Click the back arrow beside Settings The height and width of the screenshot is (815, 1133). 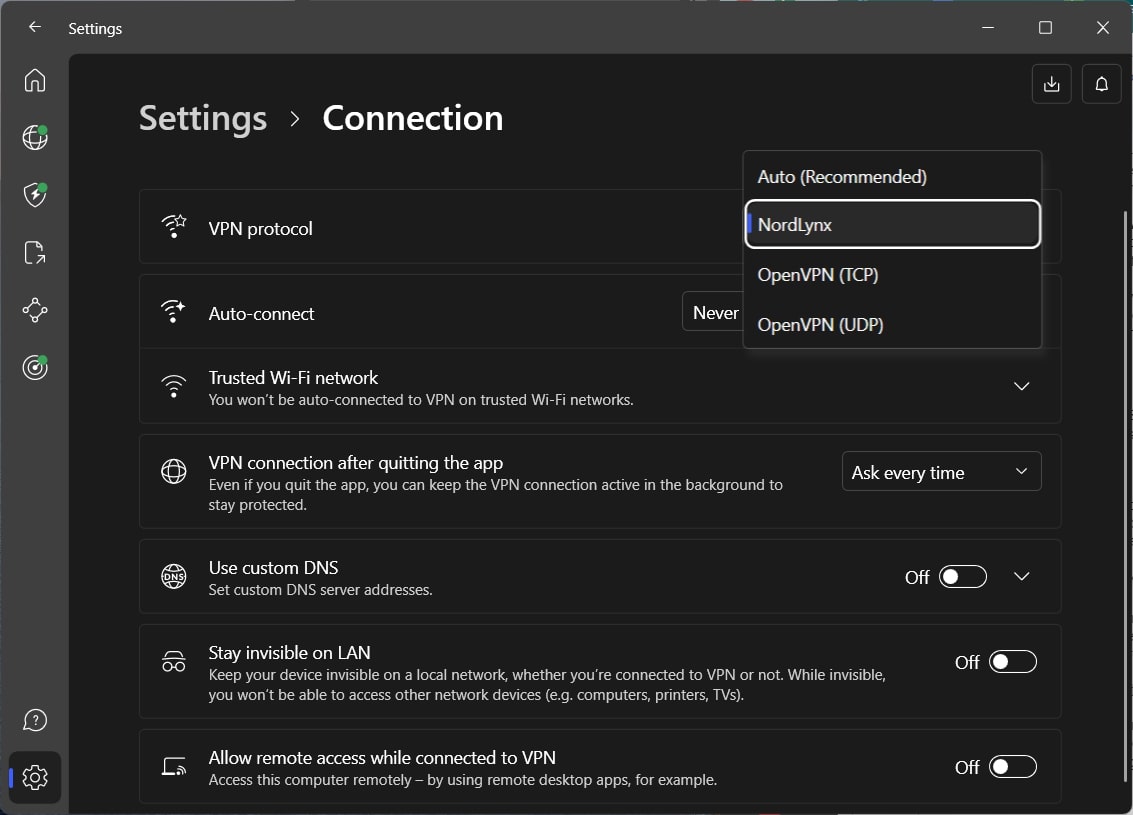(x=34, y=27)
